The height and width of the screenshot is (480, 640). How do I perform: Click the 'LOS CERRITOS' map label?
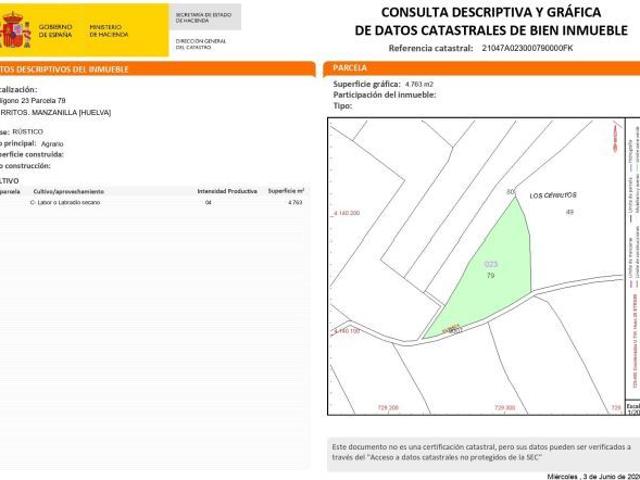point(553,195)
